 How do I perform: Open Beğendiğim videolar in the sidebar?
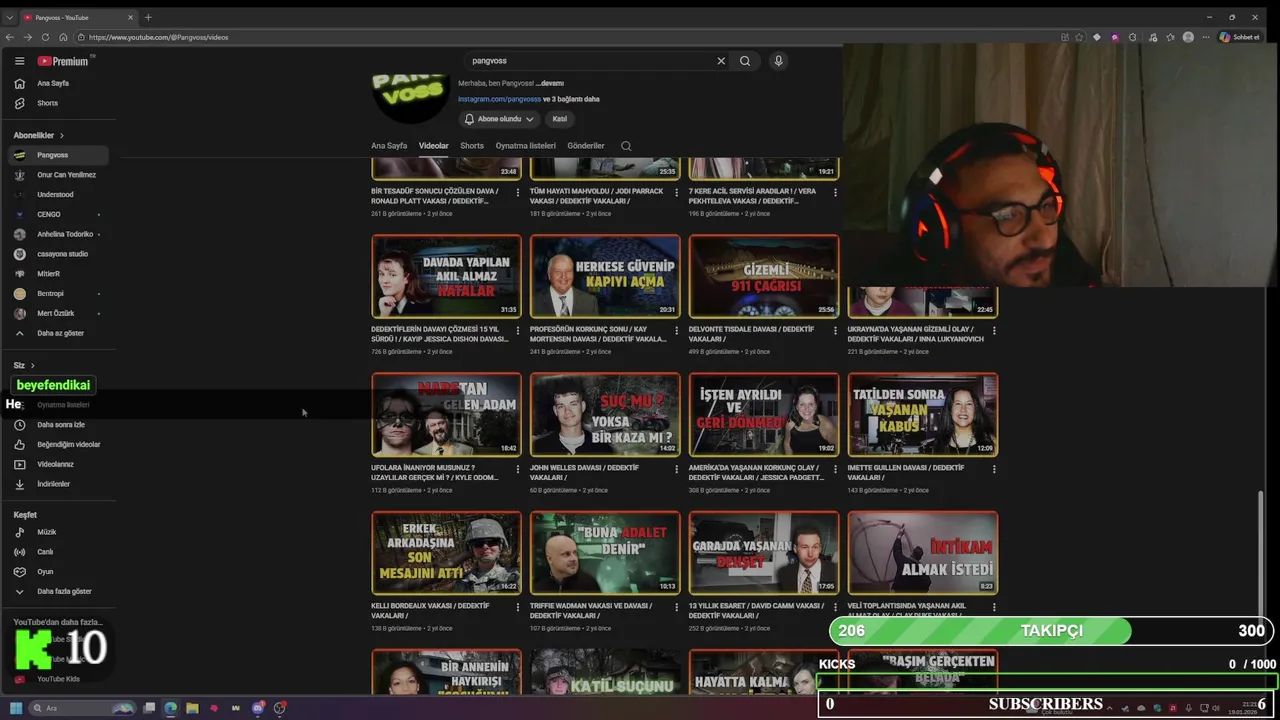58,444
